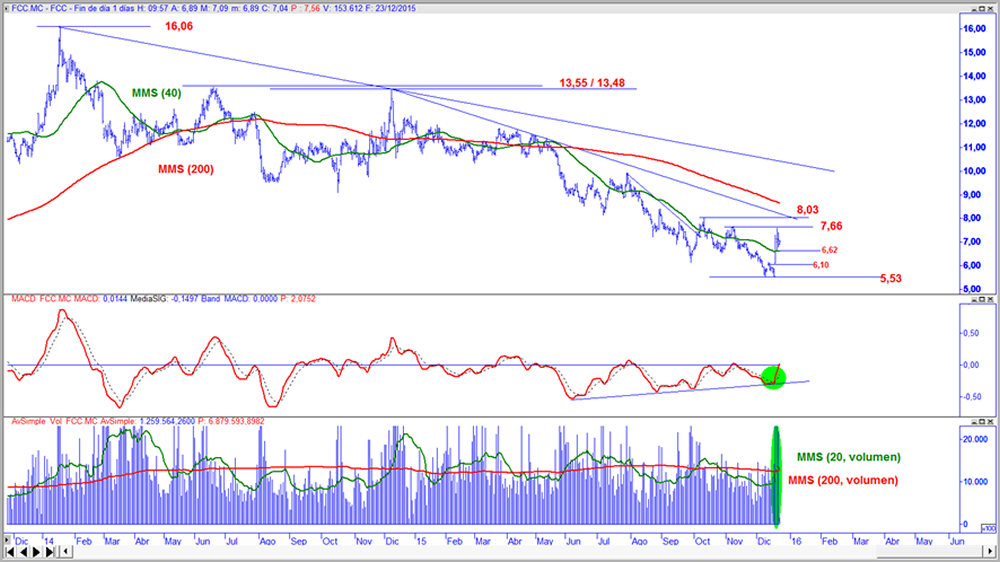Click the AvSimple Vol pane header text
Image resolution: width=1000 pixels, height=562 pixels.
(138, 421)
